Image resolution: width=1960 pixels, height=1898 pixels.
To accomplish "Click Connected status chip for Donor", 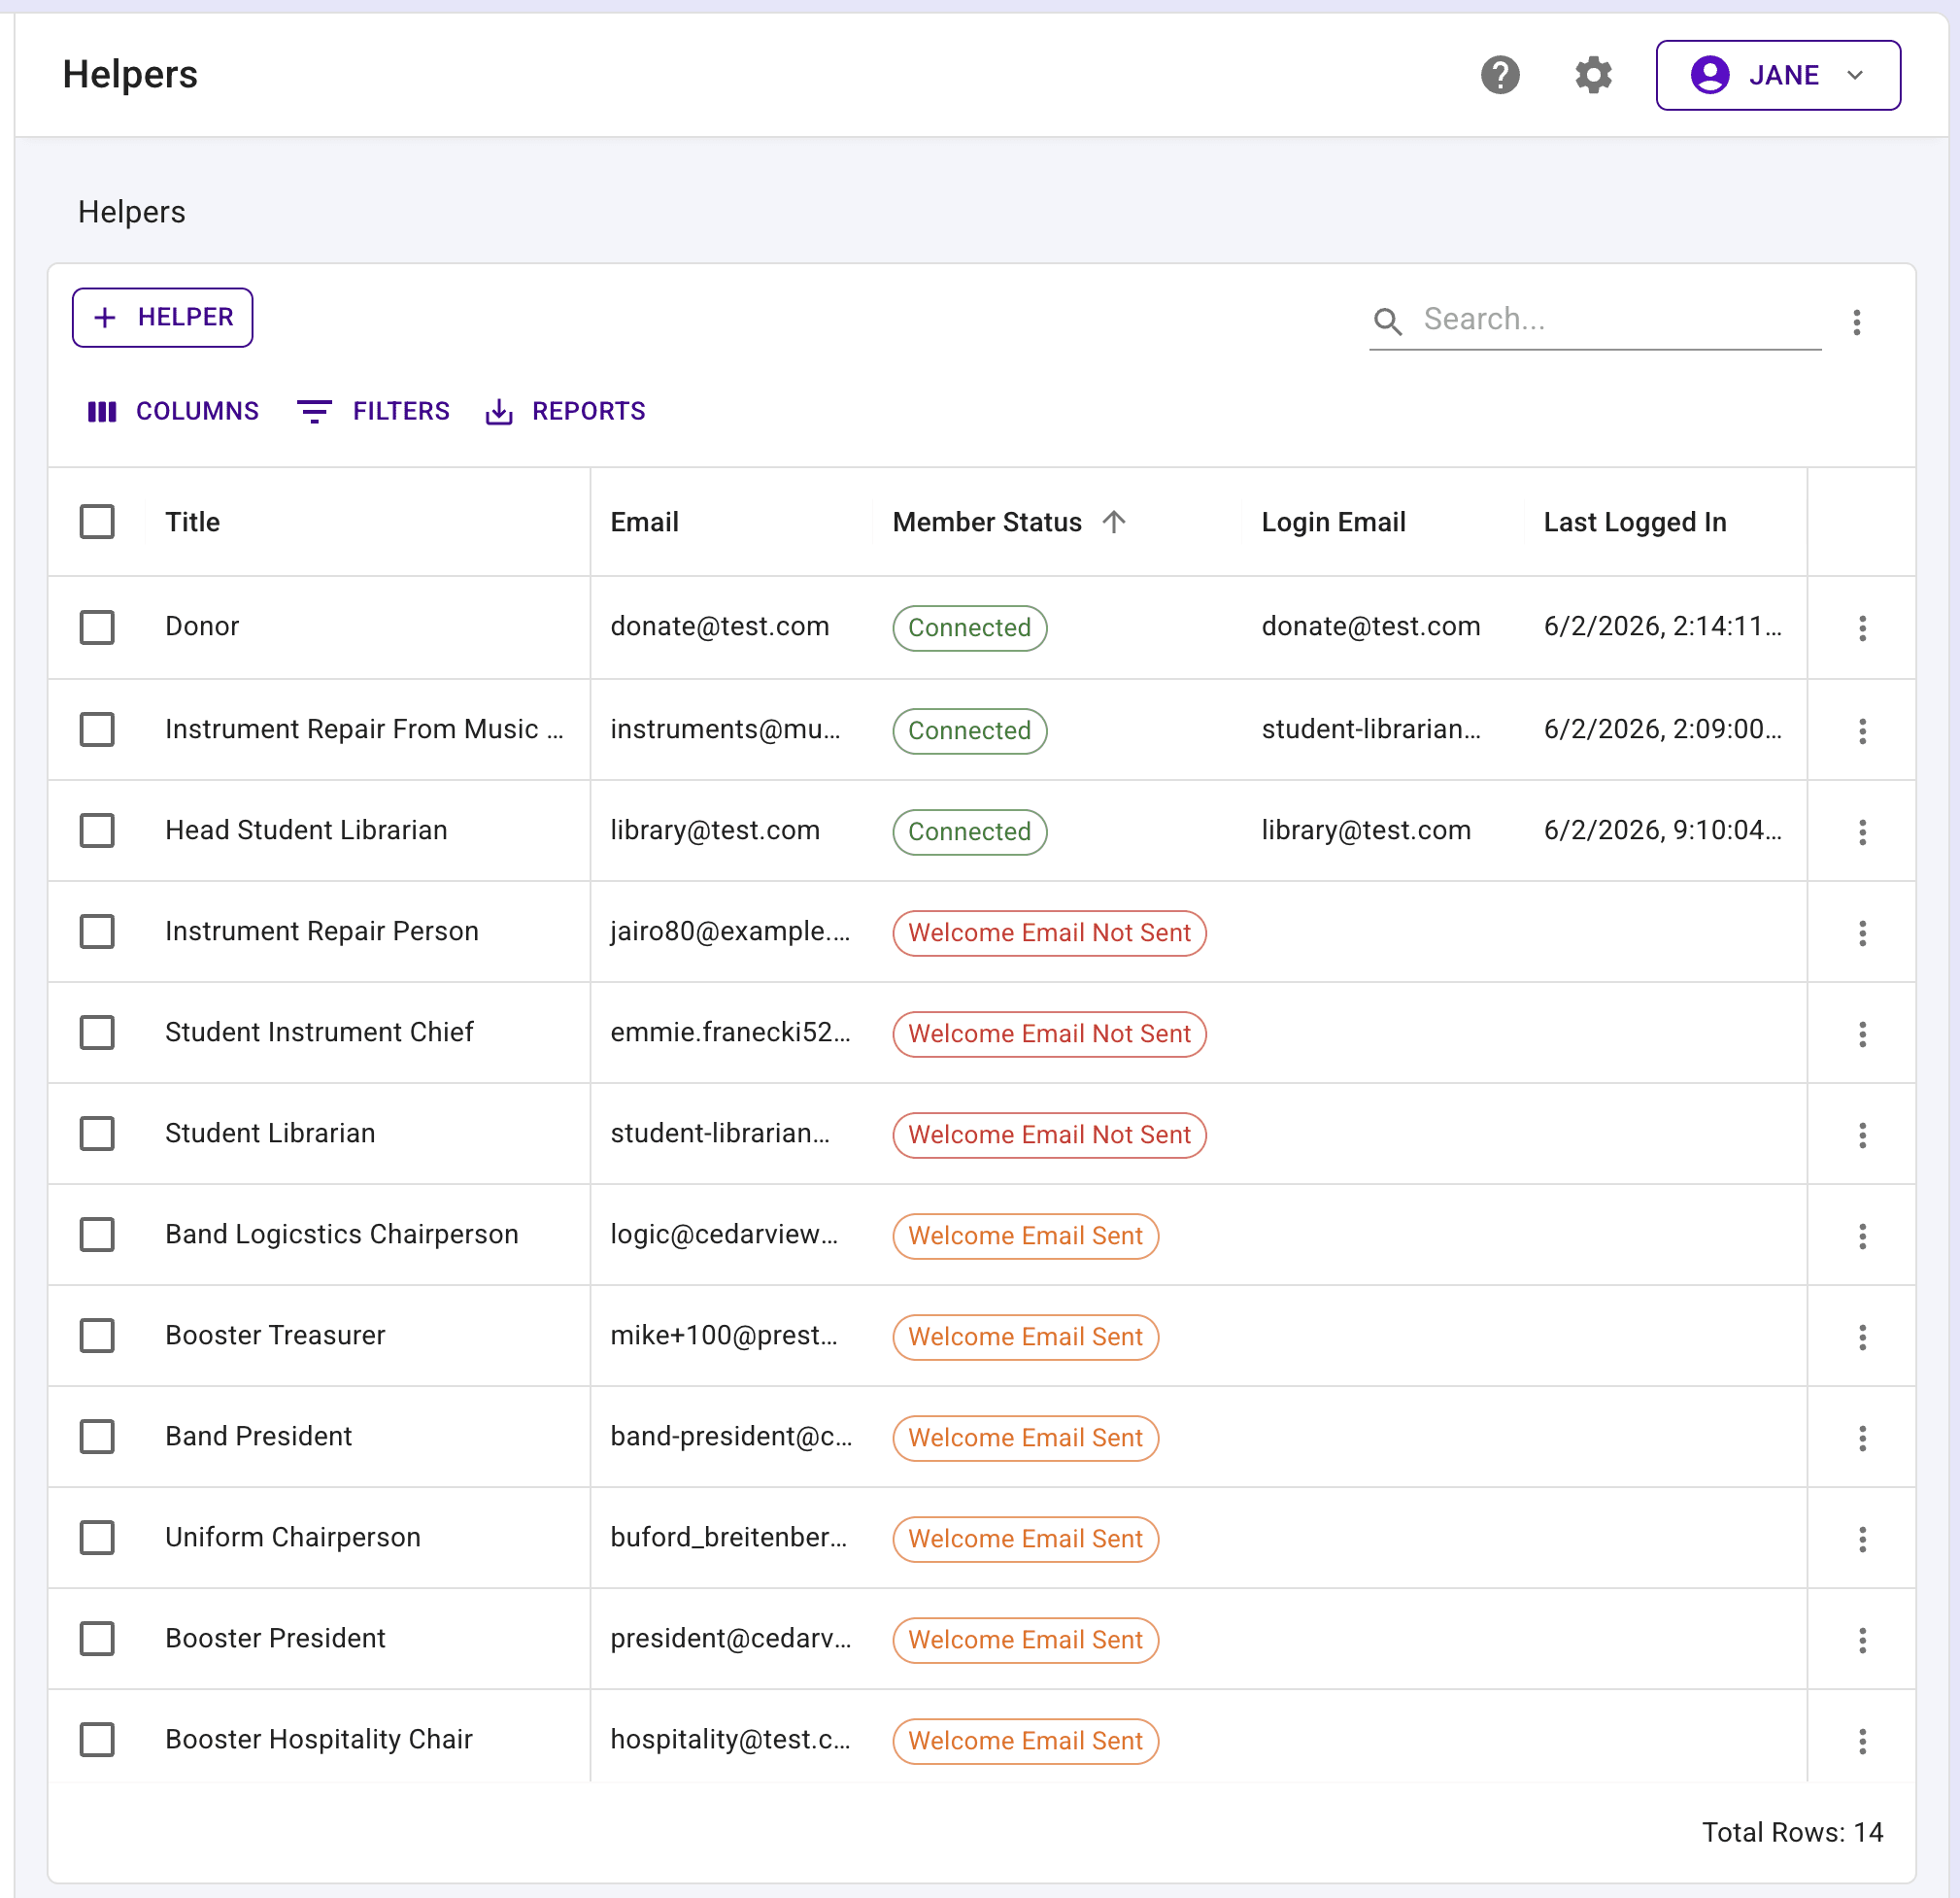I will point(969,628).
